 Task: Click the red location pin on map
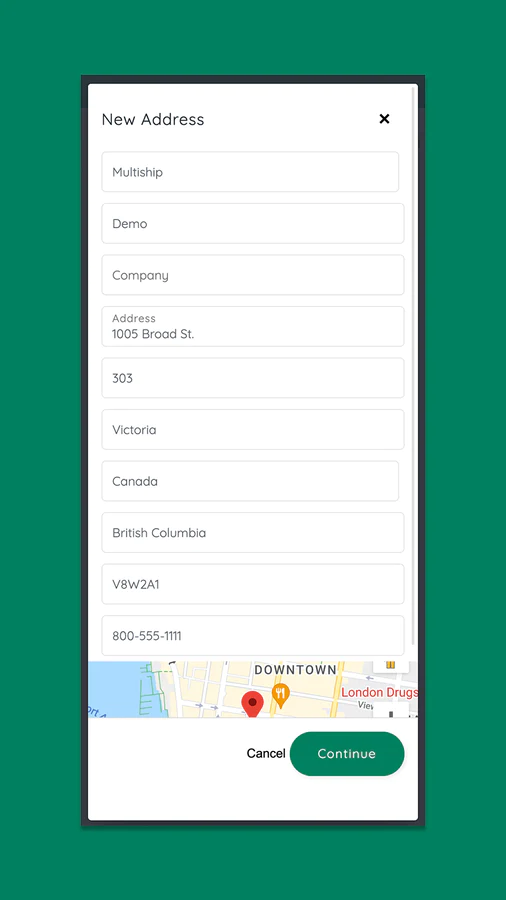pos(252,704)
